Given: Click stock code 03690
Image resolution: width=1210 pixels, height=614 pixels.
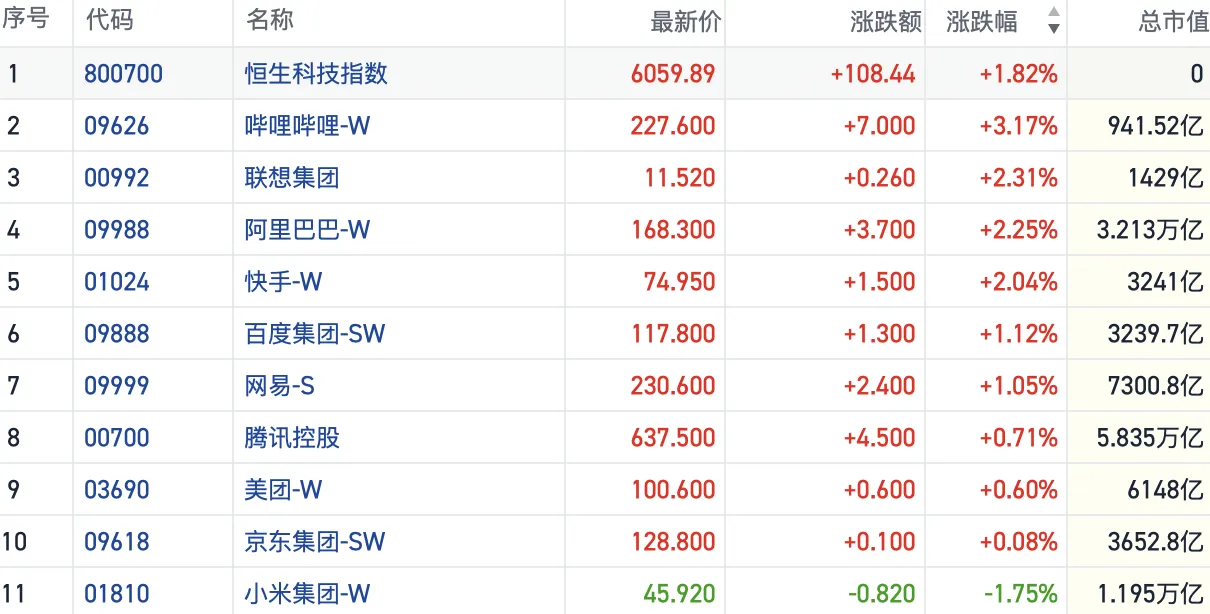Looking at the screenshot, I should 116,490.
